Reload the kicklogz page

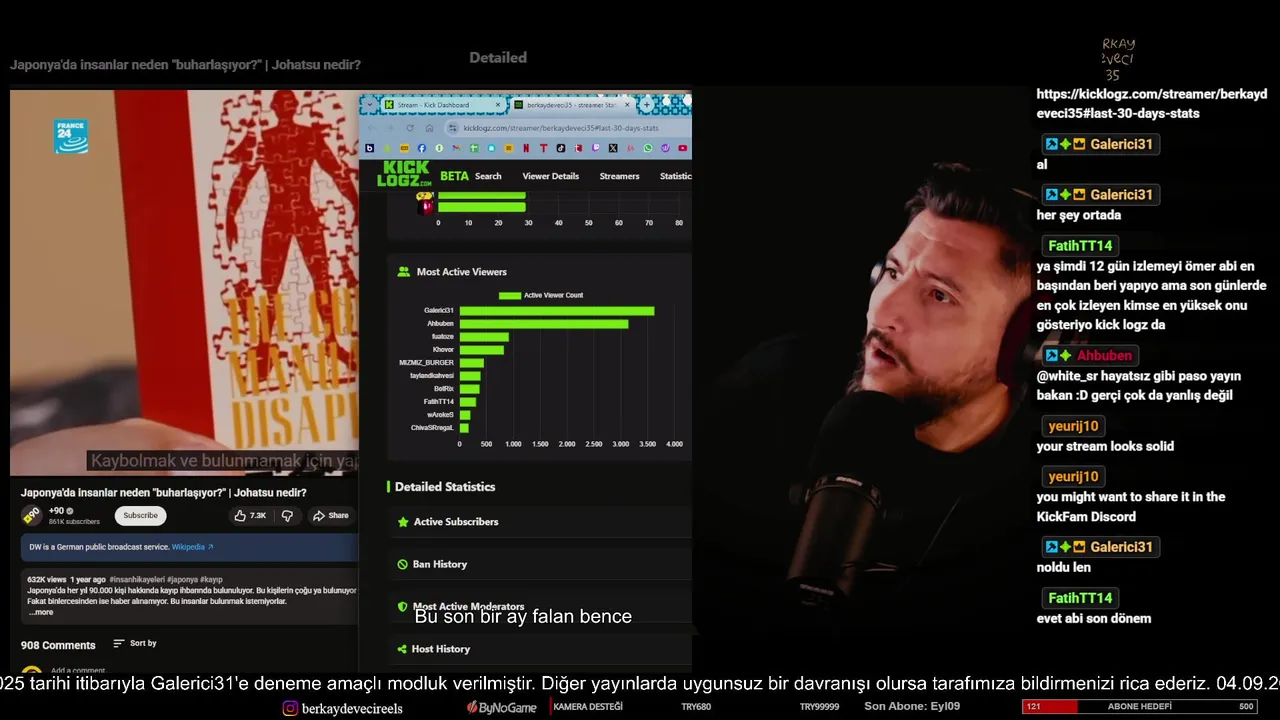click(x=410, y=128)
